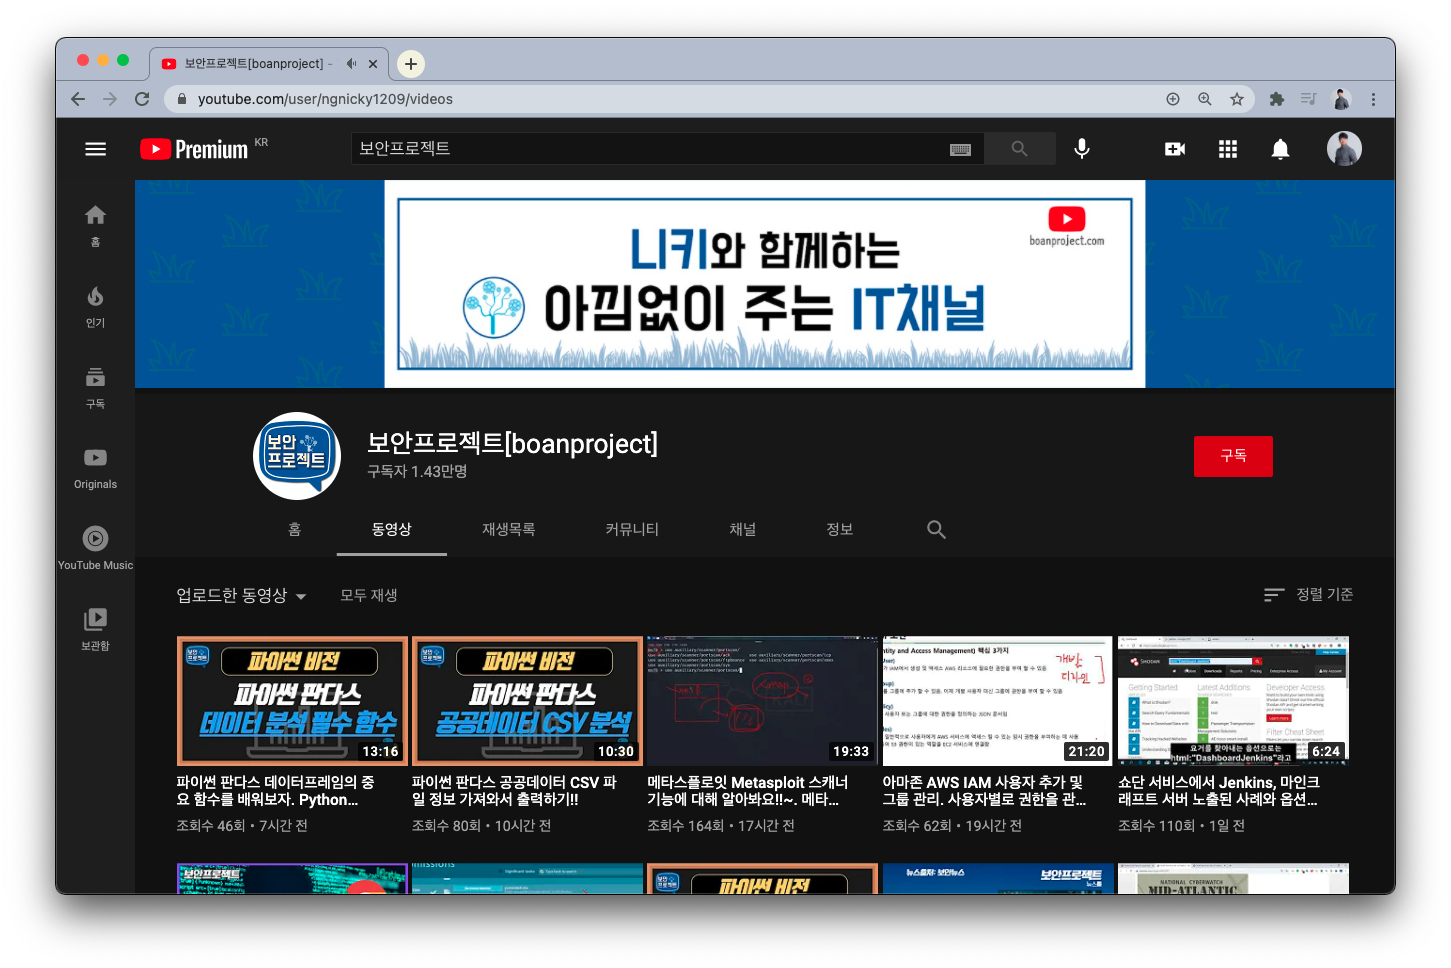Screen dimensions: 1451x968
Task: Open the 채널 tab
Action: (x=743, y=529)
